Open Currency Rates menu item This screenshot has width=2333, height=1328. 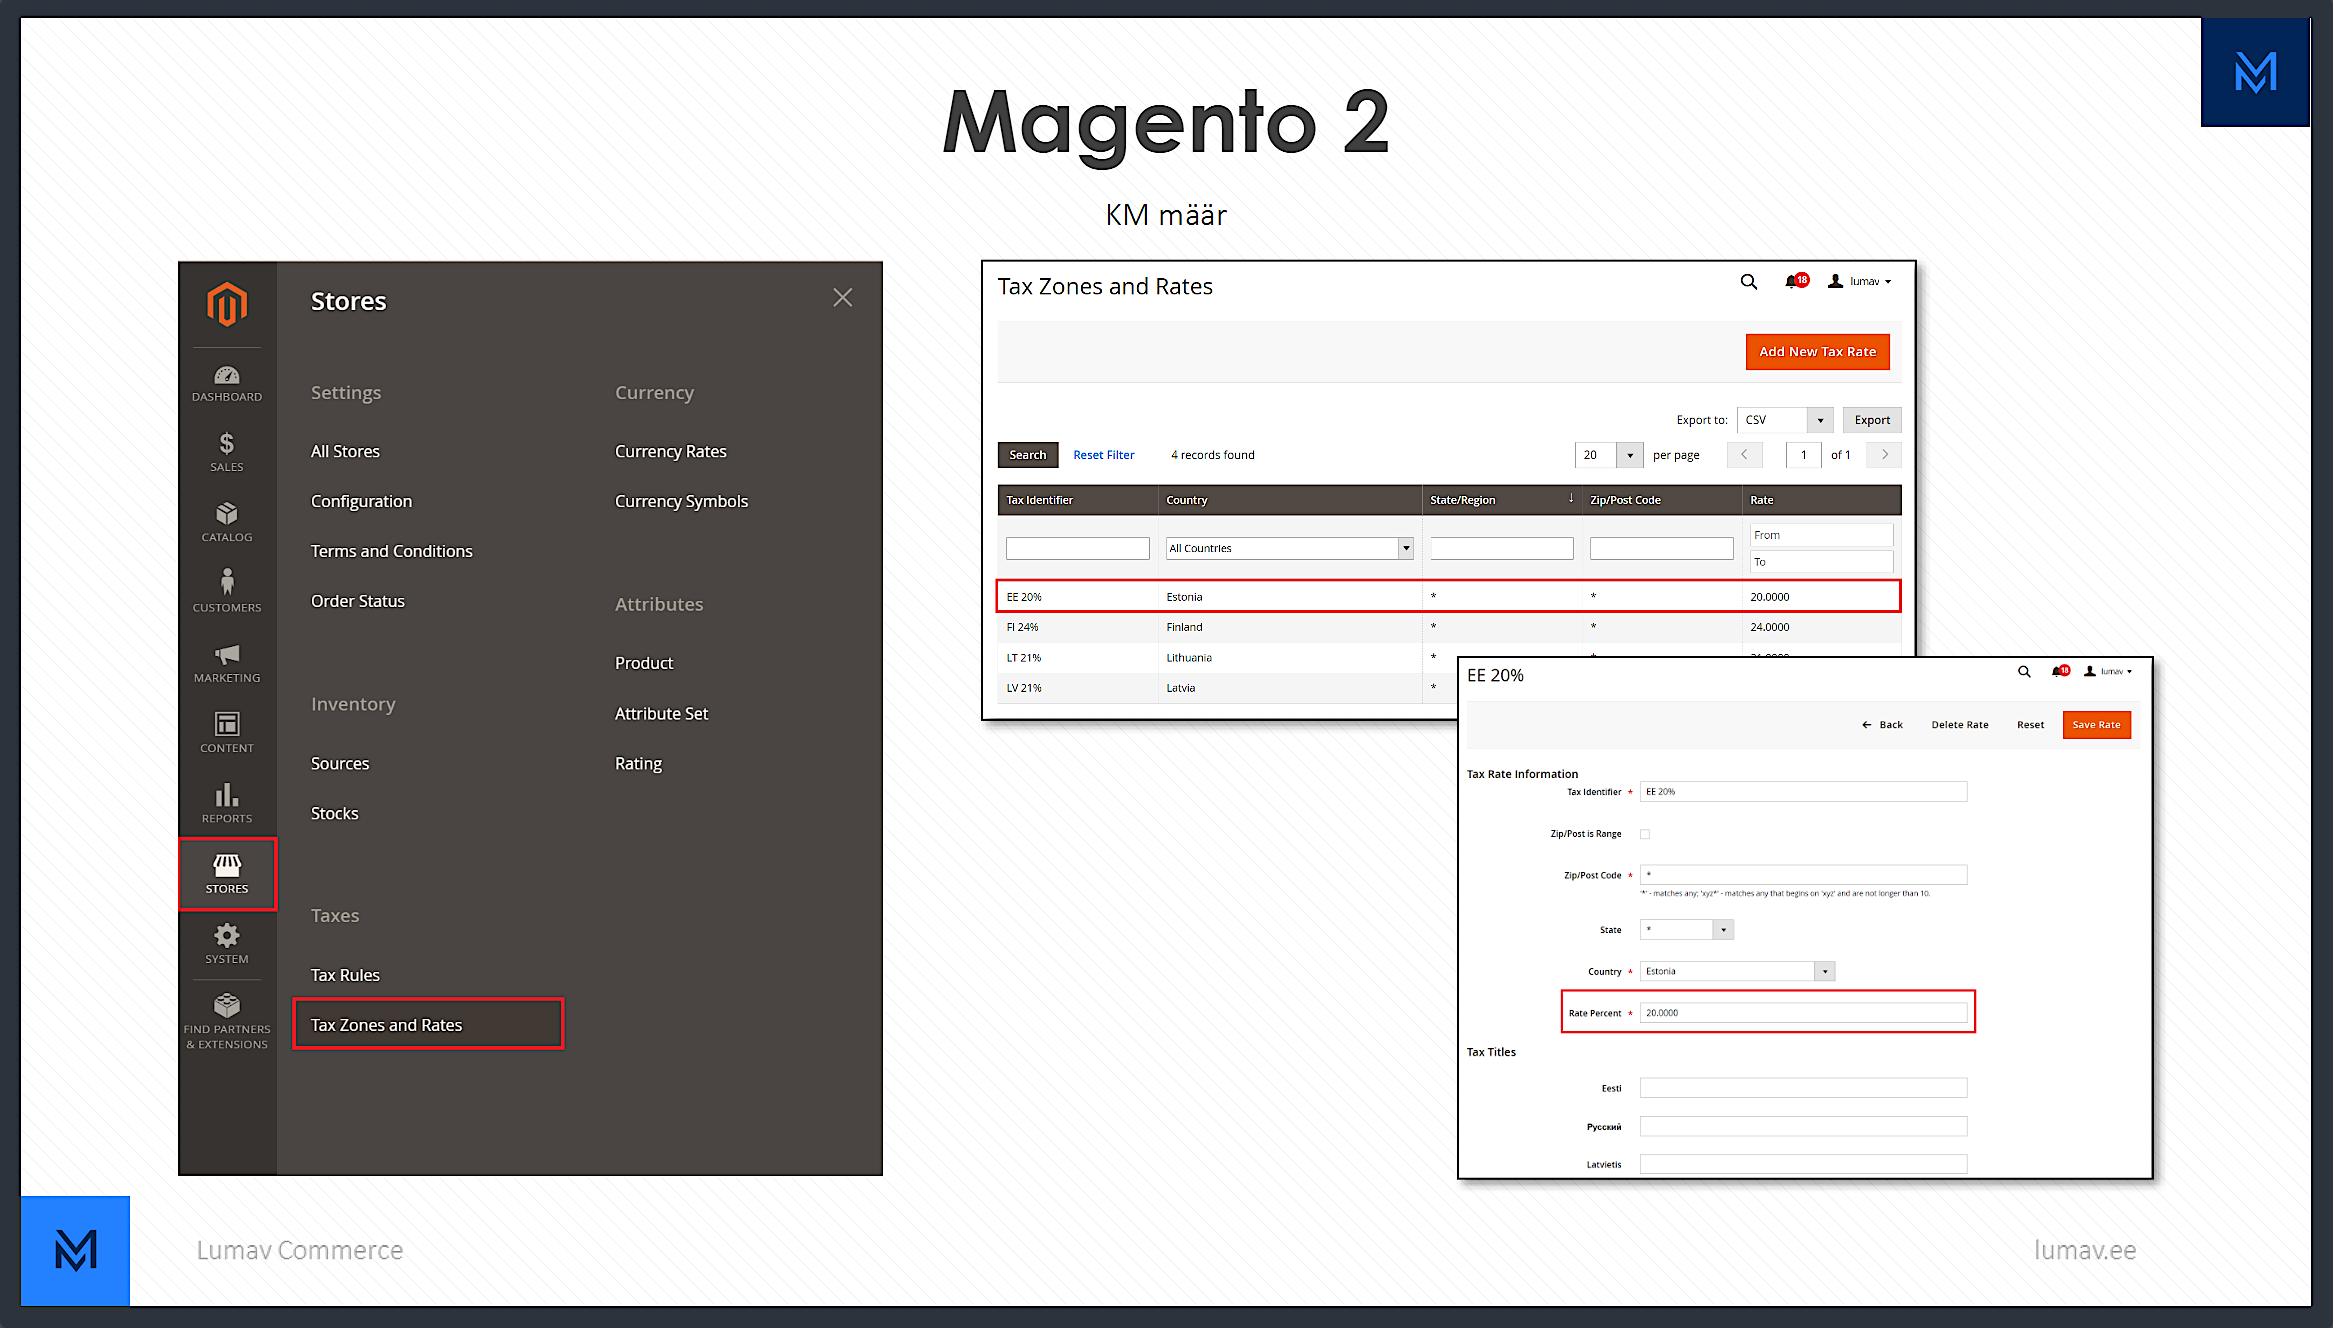[x=670, y=451]
